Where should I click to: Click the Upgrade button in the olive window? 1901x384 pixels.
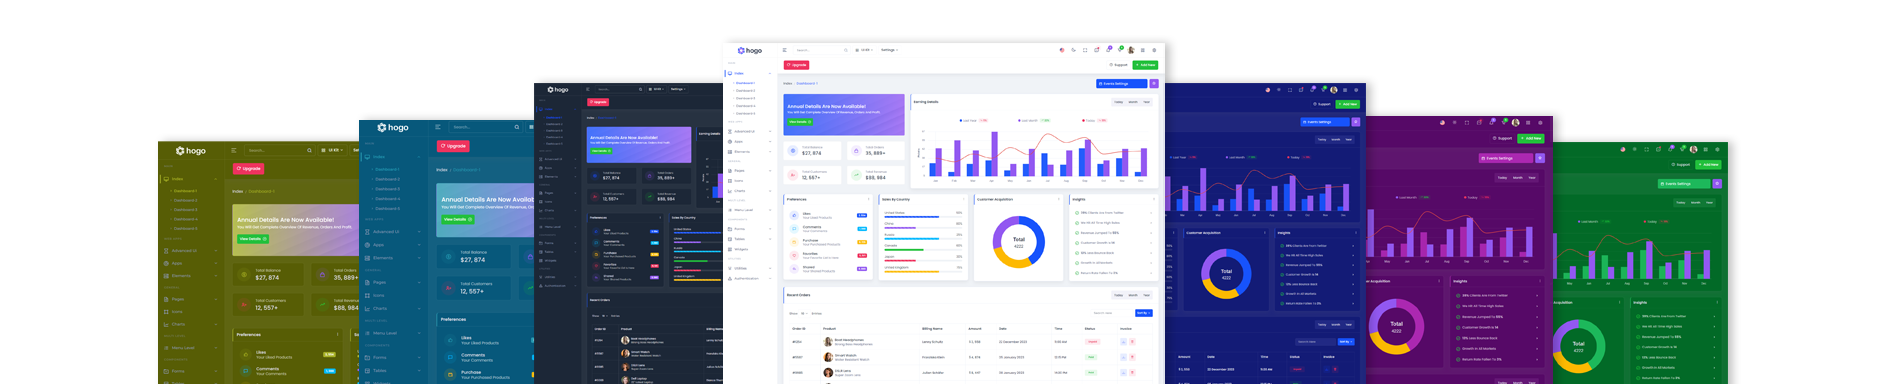coord(249,169)
